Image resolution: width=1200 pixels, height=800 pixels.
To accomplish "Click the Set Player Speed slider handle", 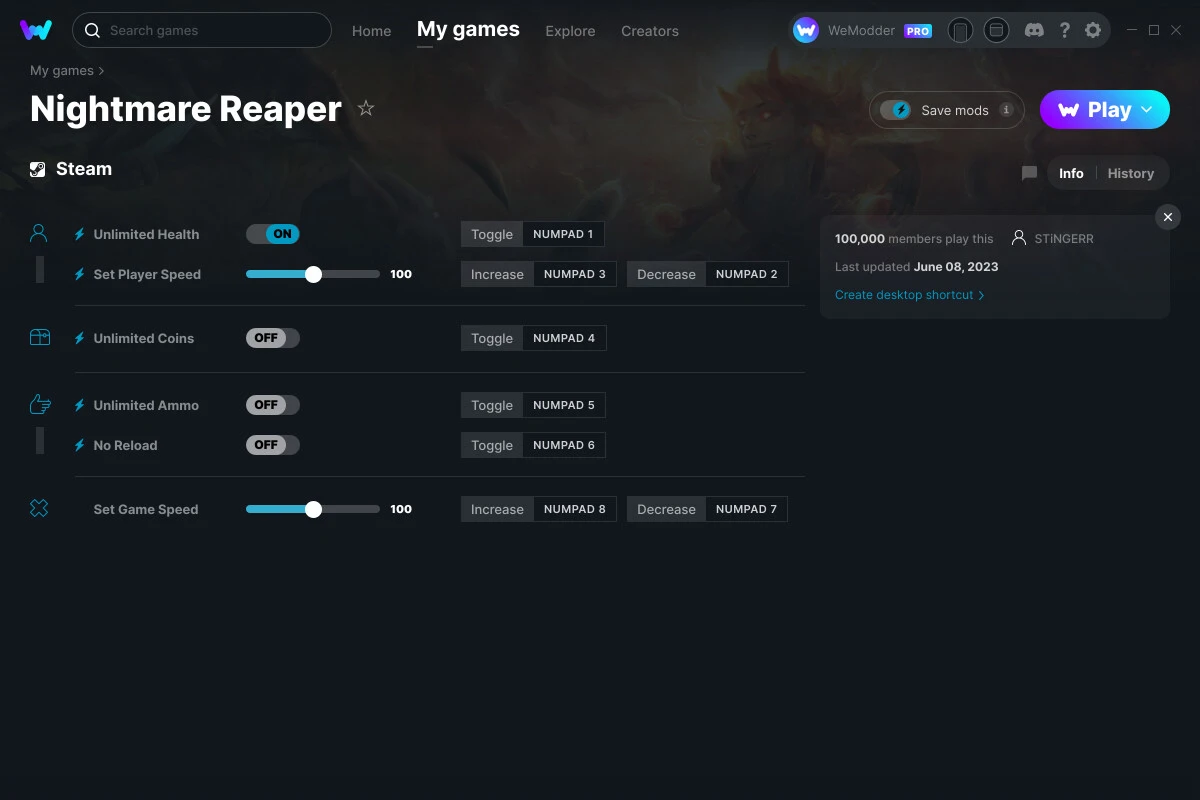I will click(313, 274).
